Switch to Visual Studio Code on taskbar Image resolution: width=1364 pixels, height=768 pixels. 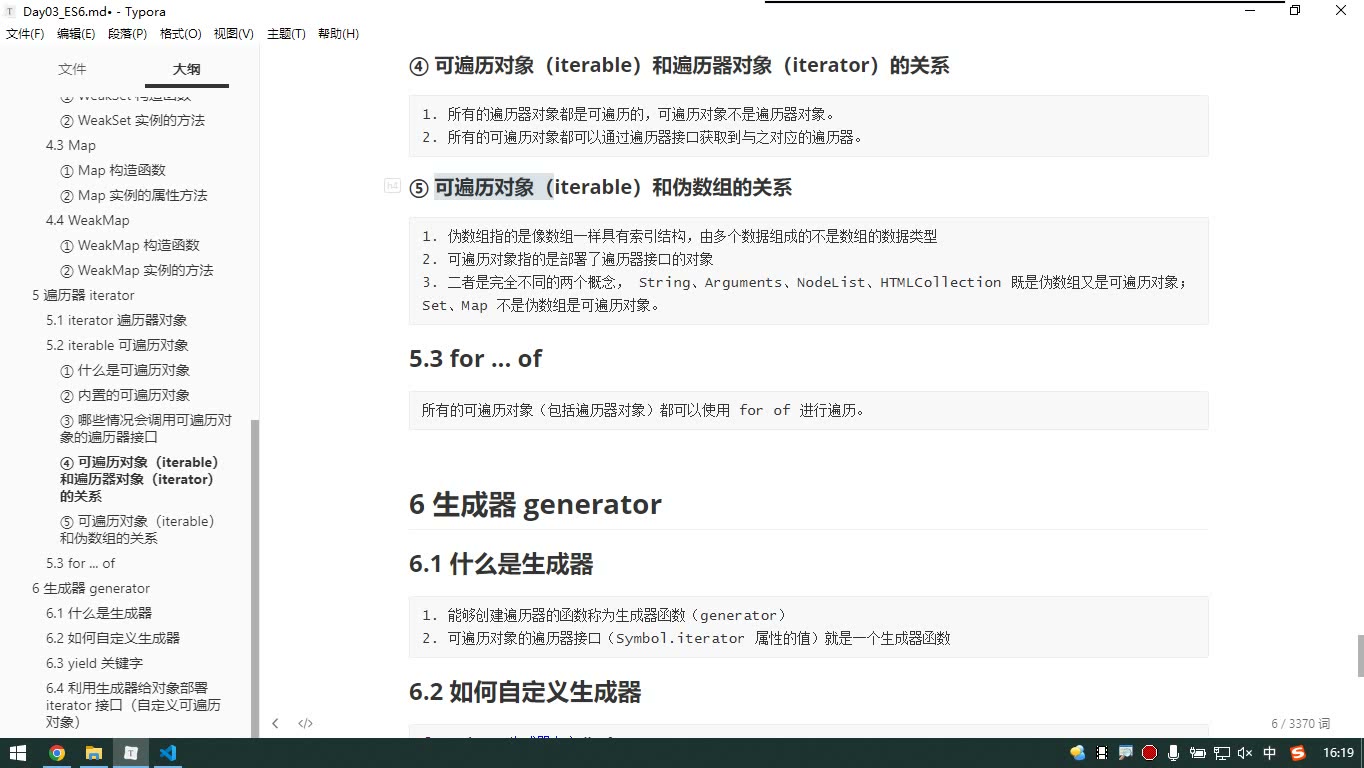(167, 753)
